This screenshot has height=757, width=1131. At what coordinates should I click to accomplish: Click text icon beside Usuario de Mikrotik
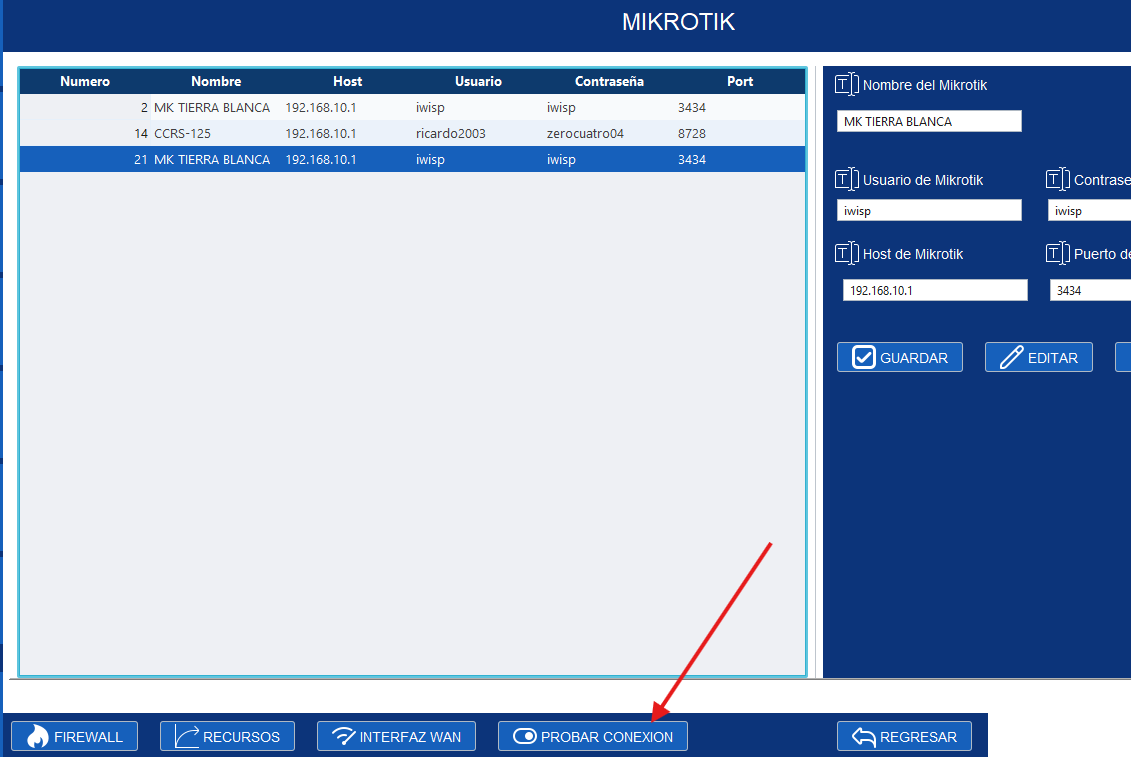click(846, 179)
